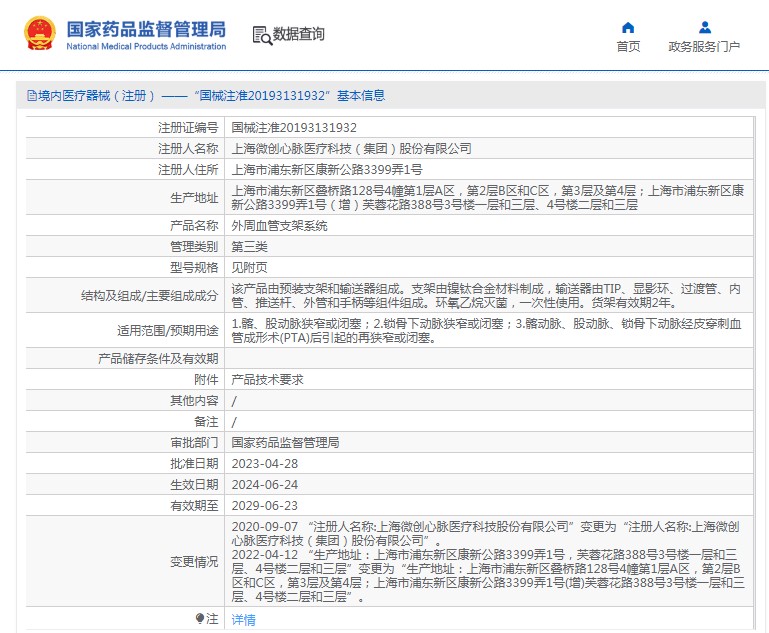Click the 变更情况 label
This screenshot has height=633, width=769.
click(194, 563)
